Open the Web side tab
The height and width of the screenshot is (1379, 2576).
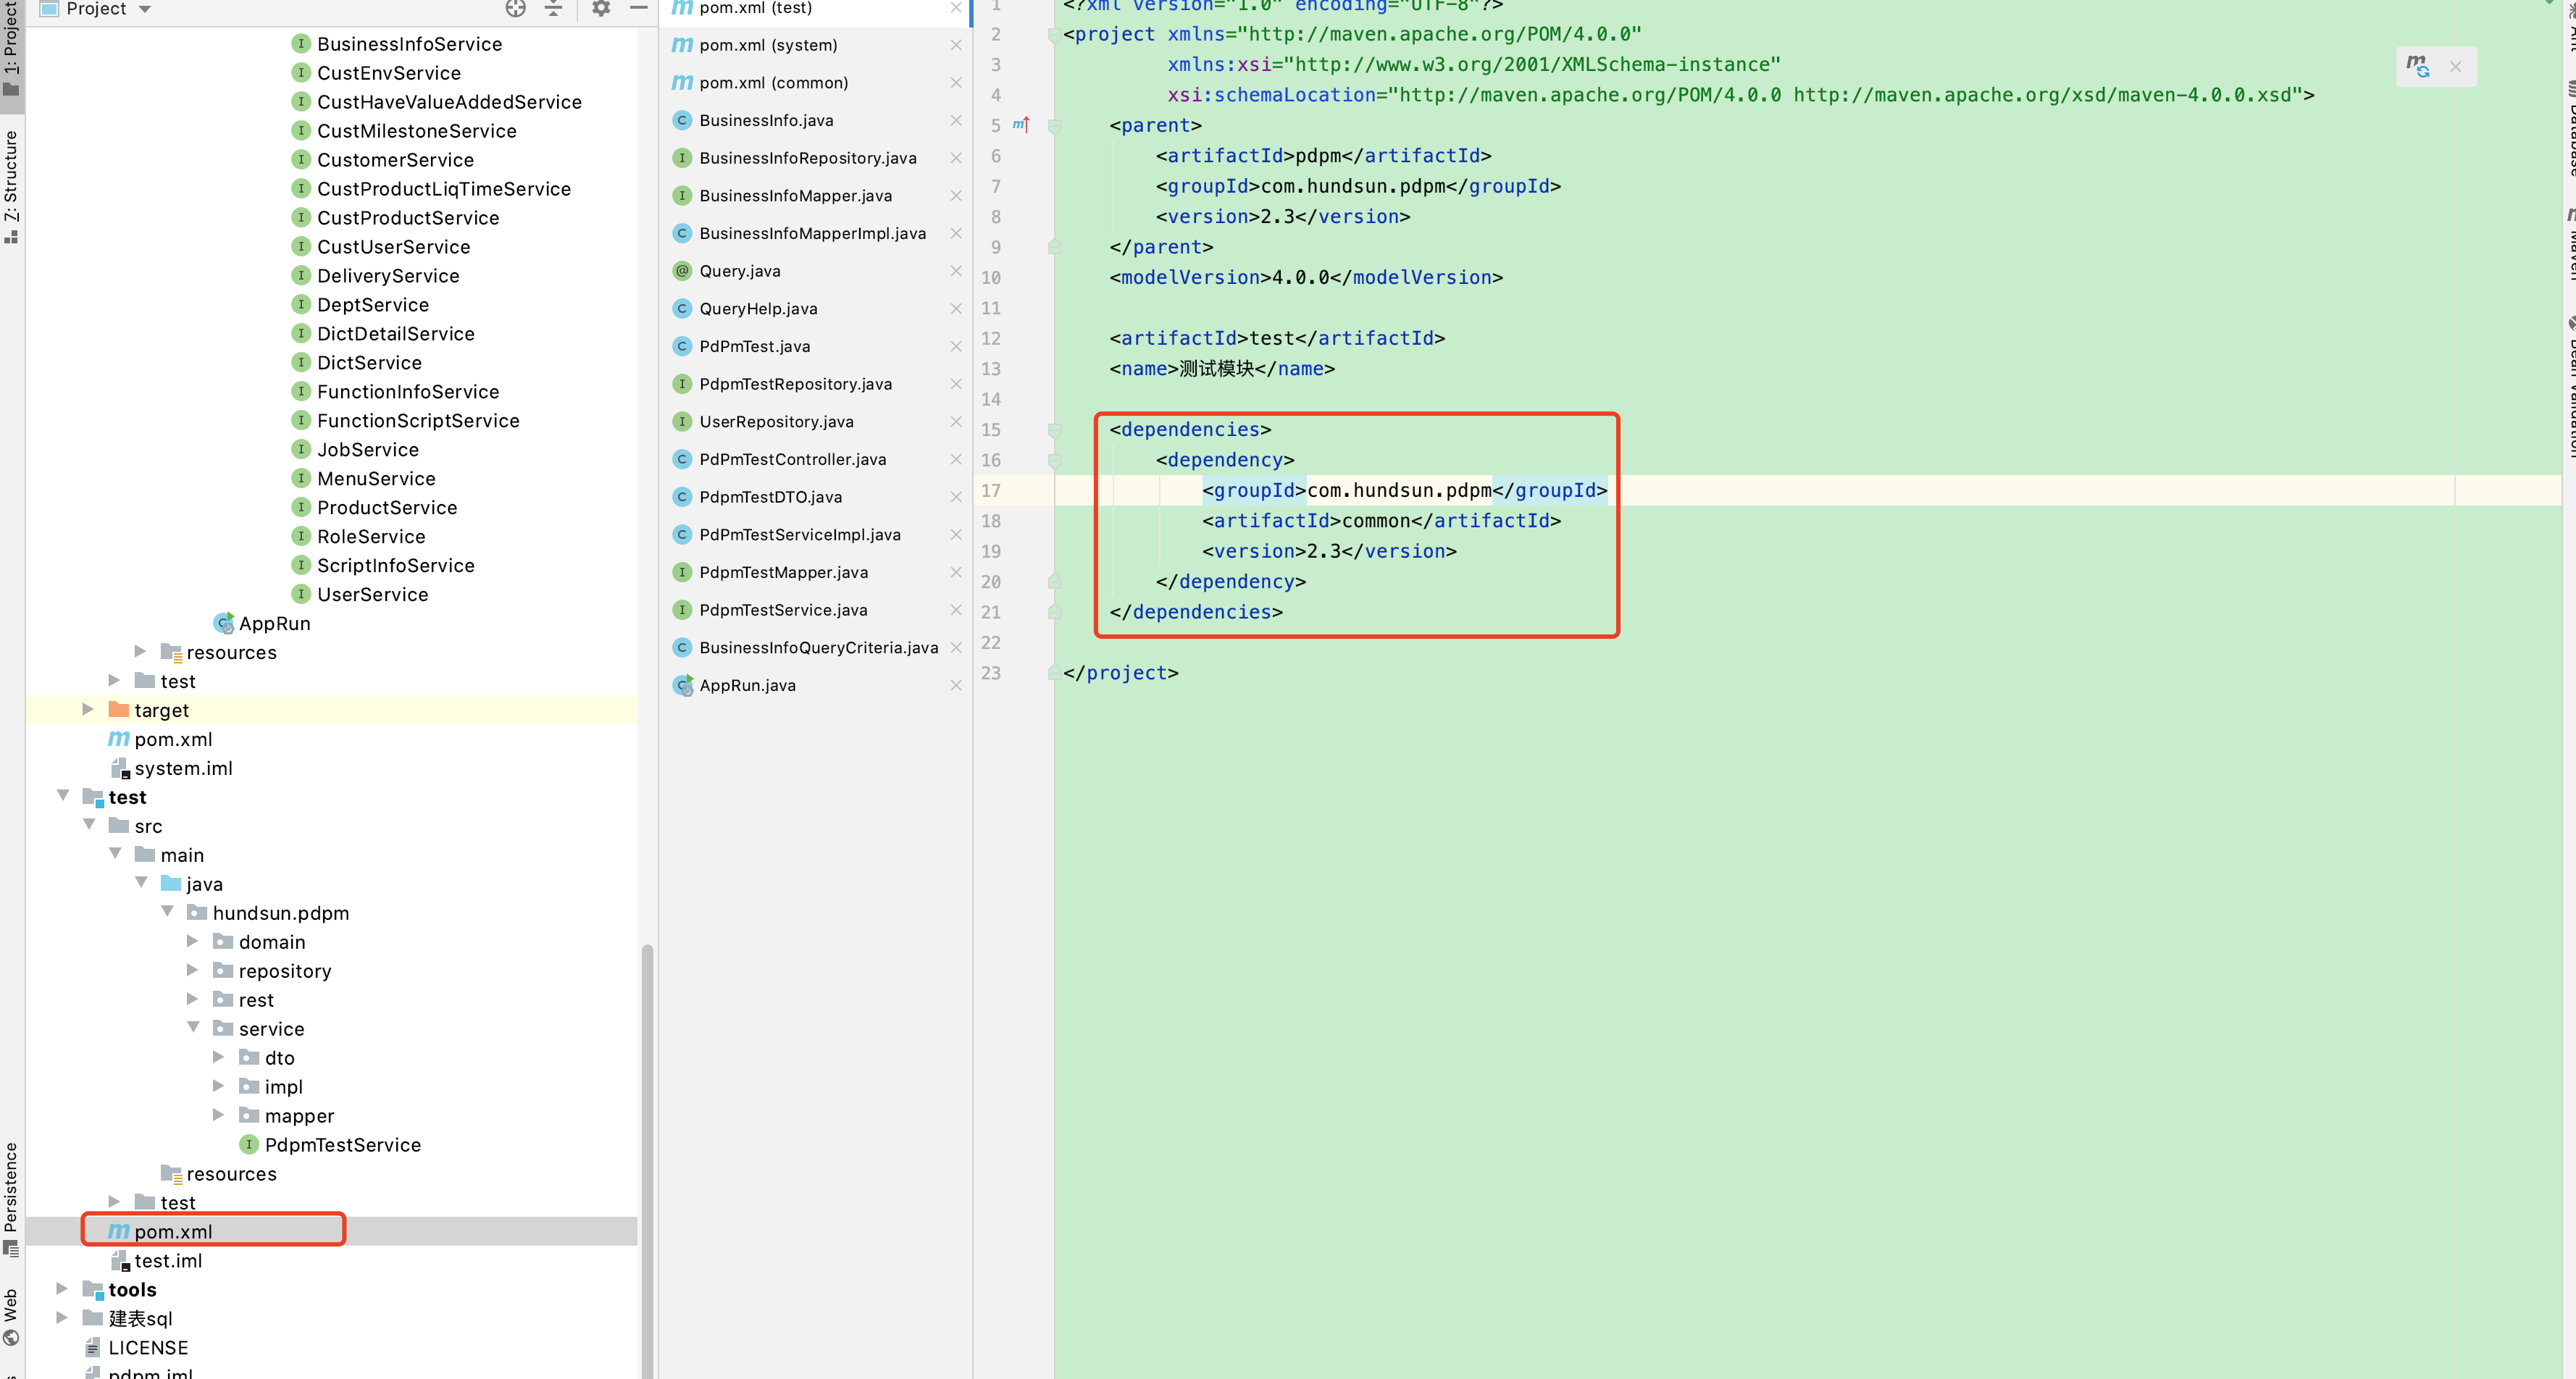coord(11,1316)
